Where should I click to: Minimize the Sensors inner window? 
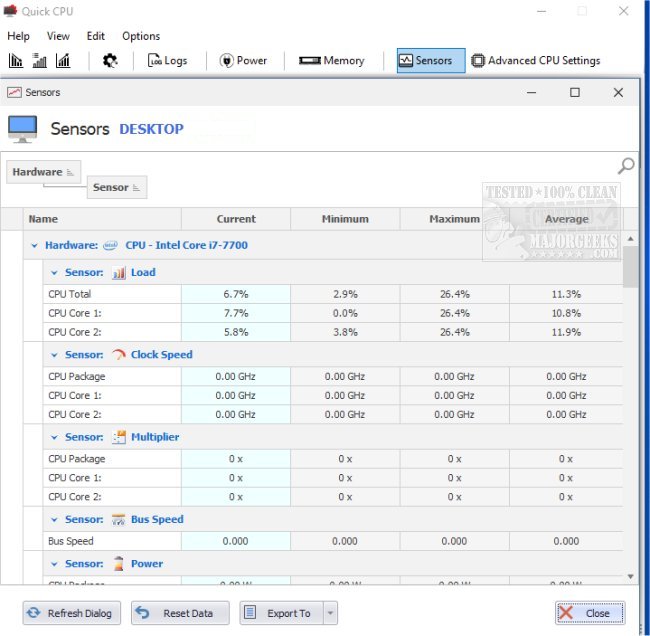[x=531, y=92]
